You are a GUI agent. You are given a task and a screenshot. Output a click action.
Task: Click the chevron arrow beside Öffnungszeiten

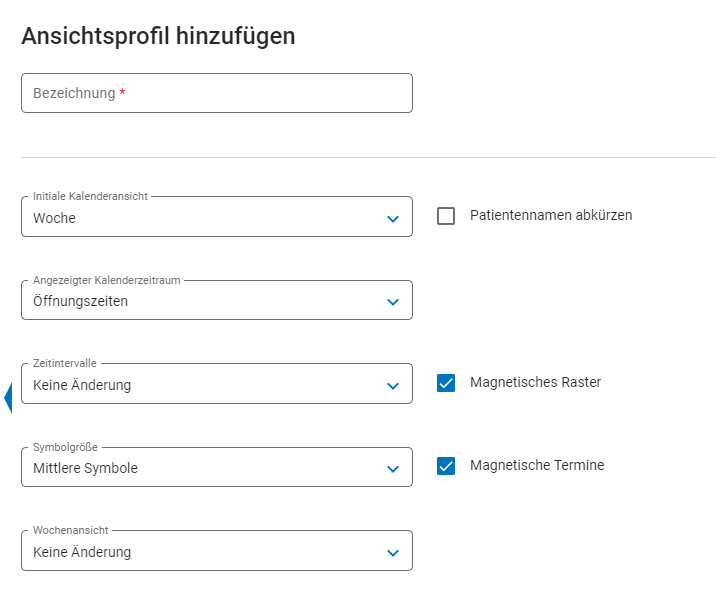(x=393, y=302)
